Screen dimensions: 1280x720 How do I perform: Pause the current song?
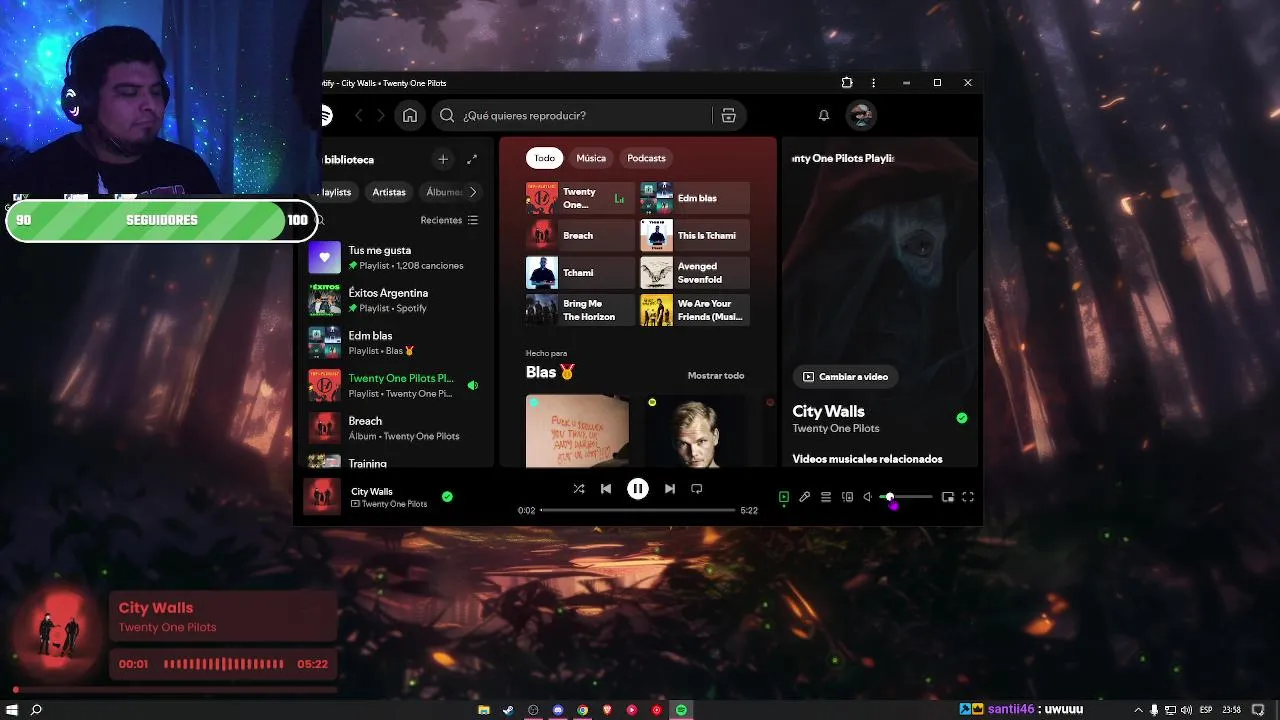638,489
